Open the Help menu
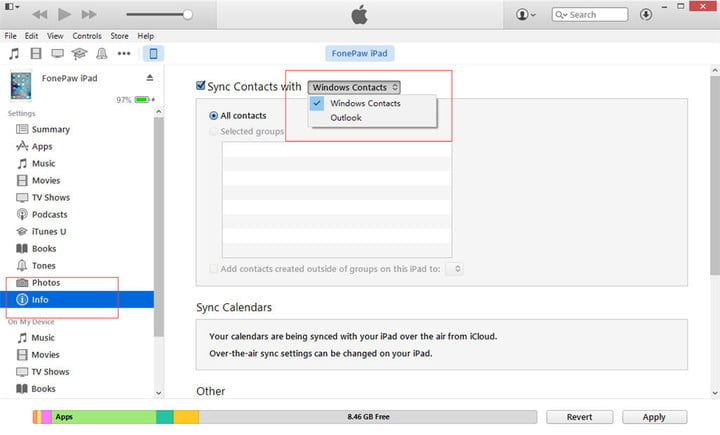This screenshot has width=720, height=435. [x=146, y=36]
